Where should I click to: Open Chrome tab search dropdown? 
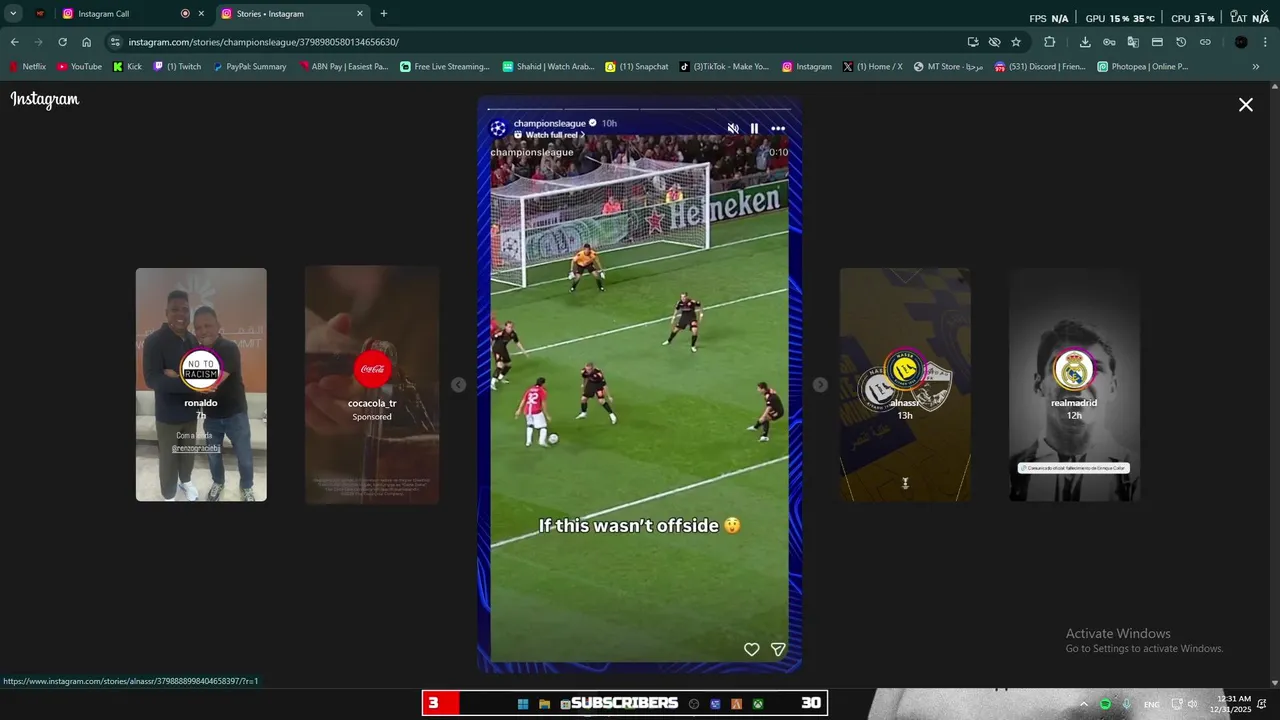click(x=13, y=14)
